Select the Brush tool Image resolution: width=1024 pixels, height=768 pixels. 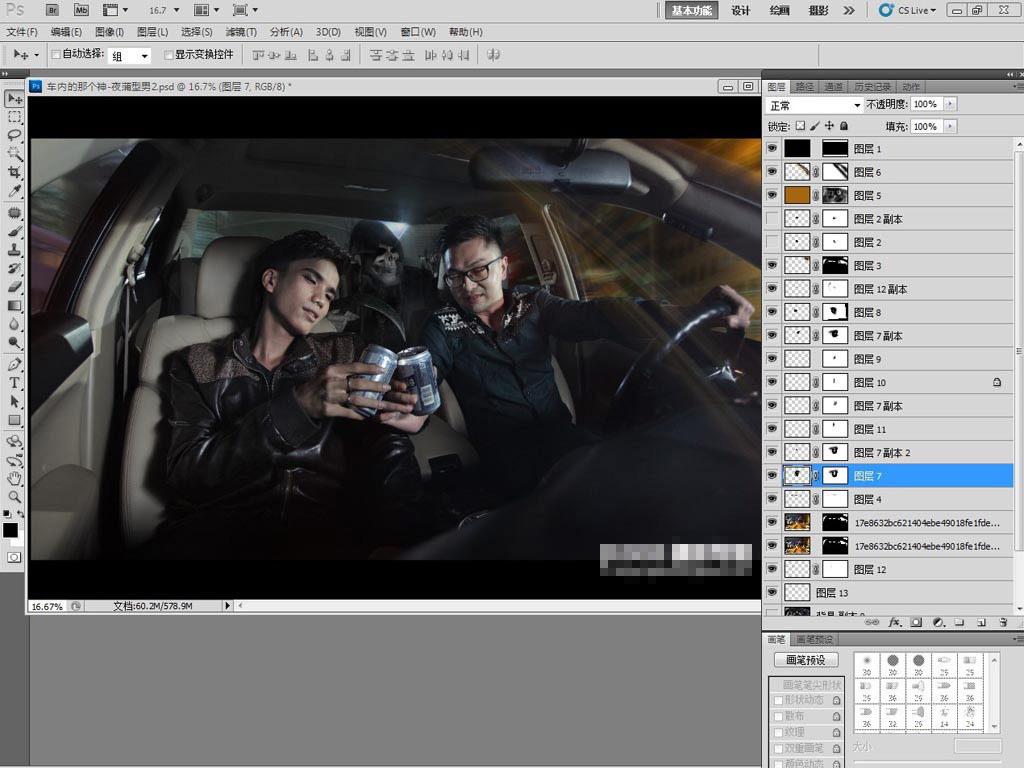pyautogui.click(x=14, y=231)
